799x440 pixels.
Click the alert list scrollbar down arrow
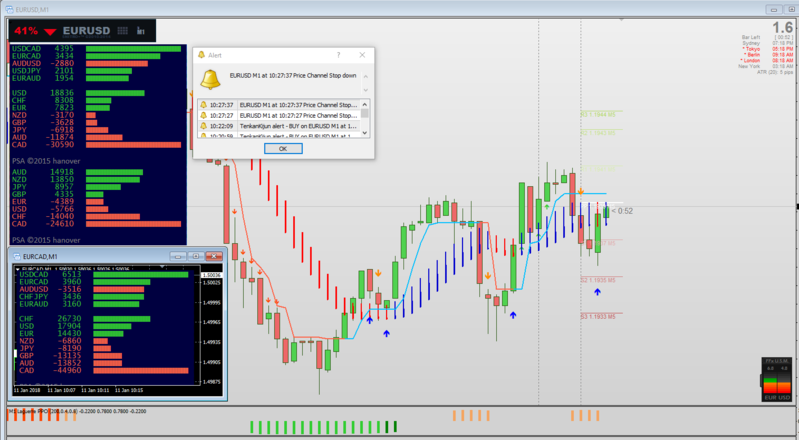click(364, 133)
